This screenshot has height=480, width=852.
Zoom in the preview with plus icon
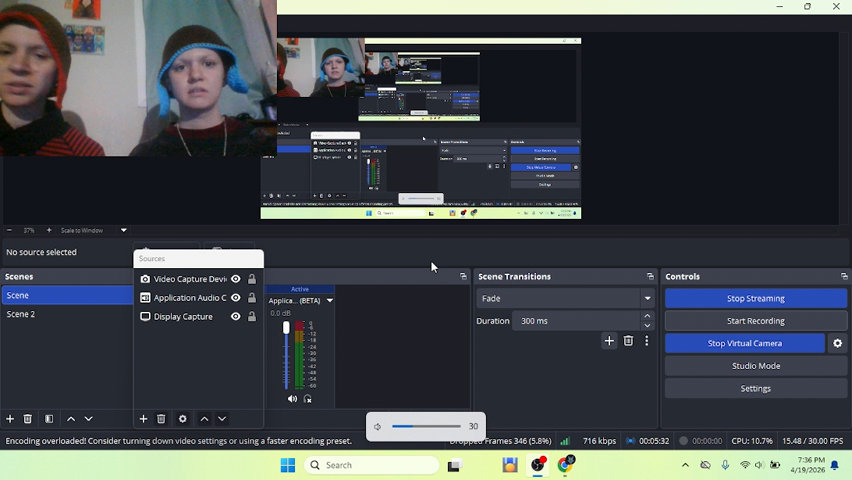tap(49, 230)
